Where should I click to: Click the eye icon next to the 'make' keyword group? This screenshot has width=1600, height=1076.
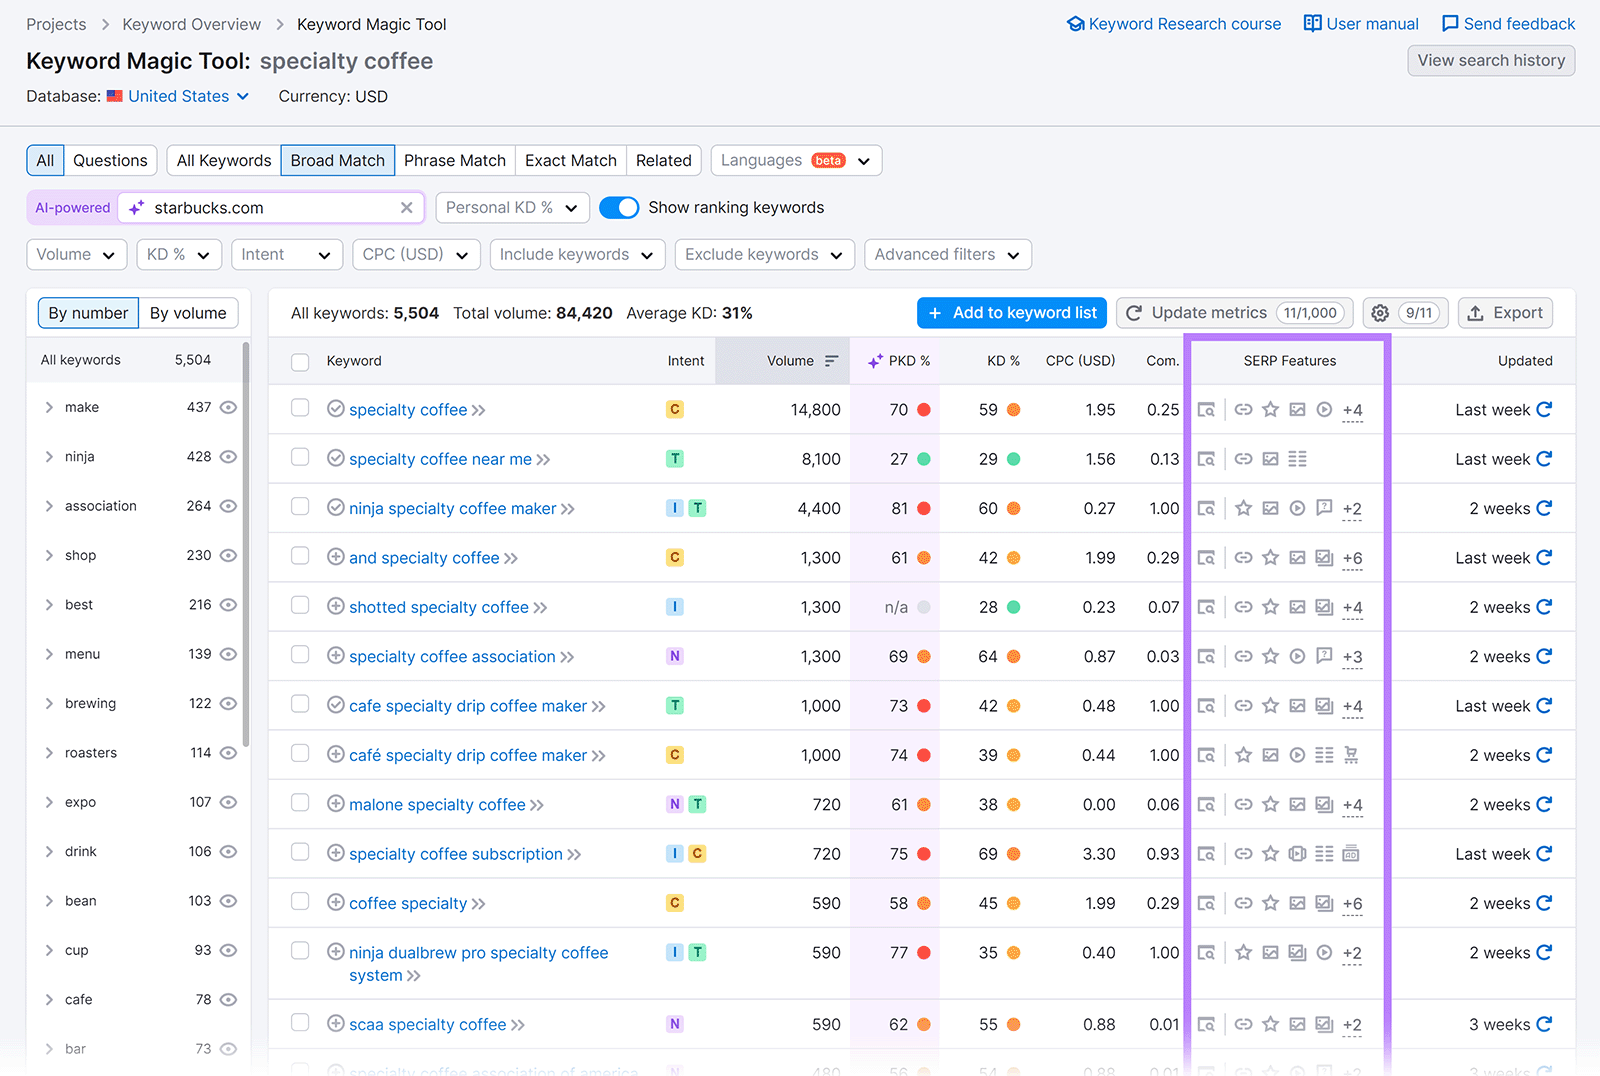[x=228, y=407]
